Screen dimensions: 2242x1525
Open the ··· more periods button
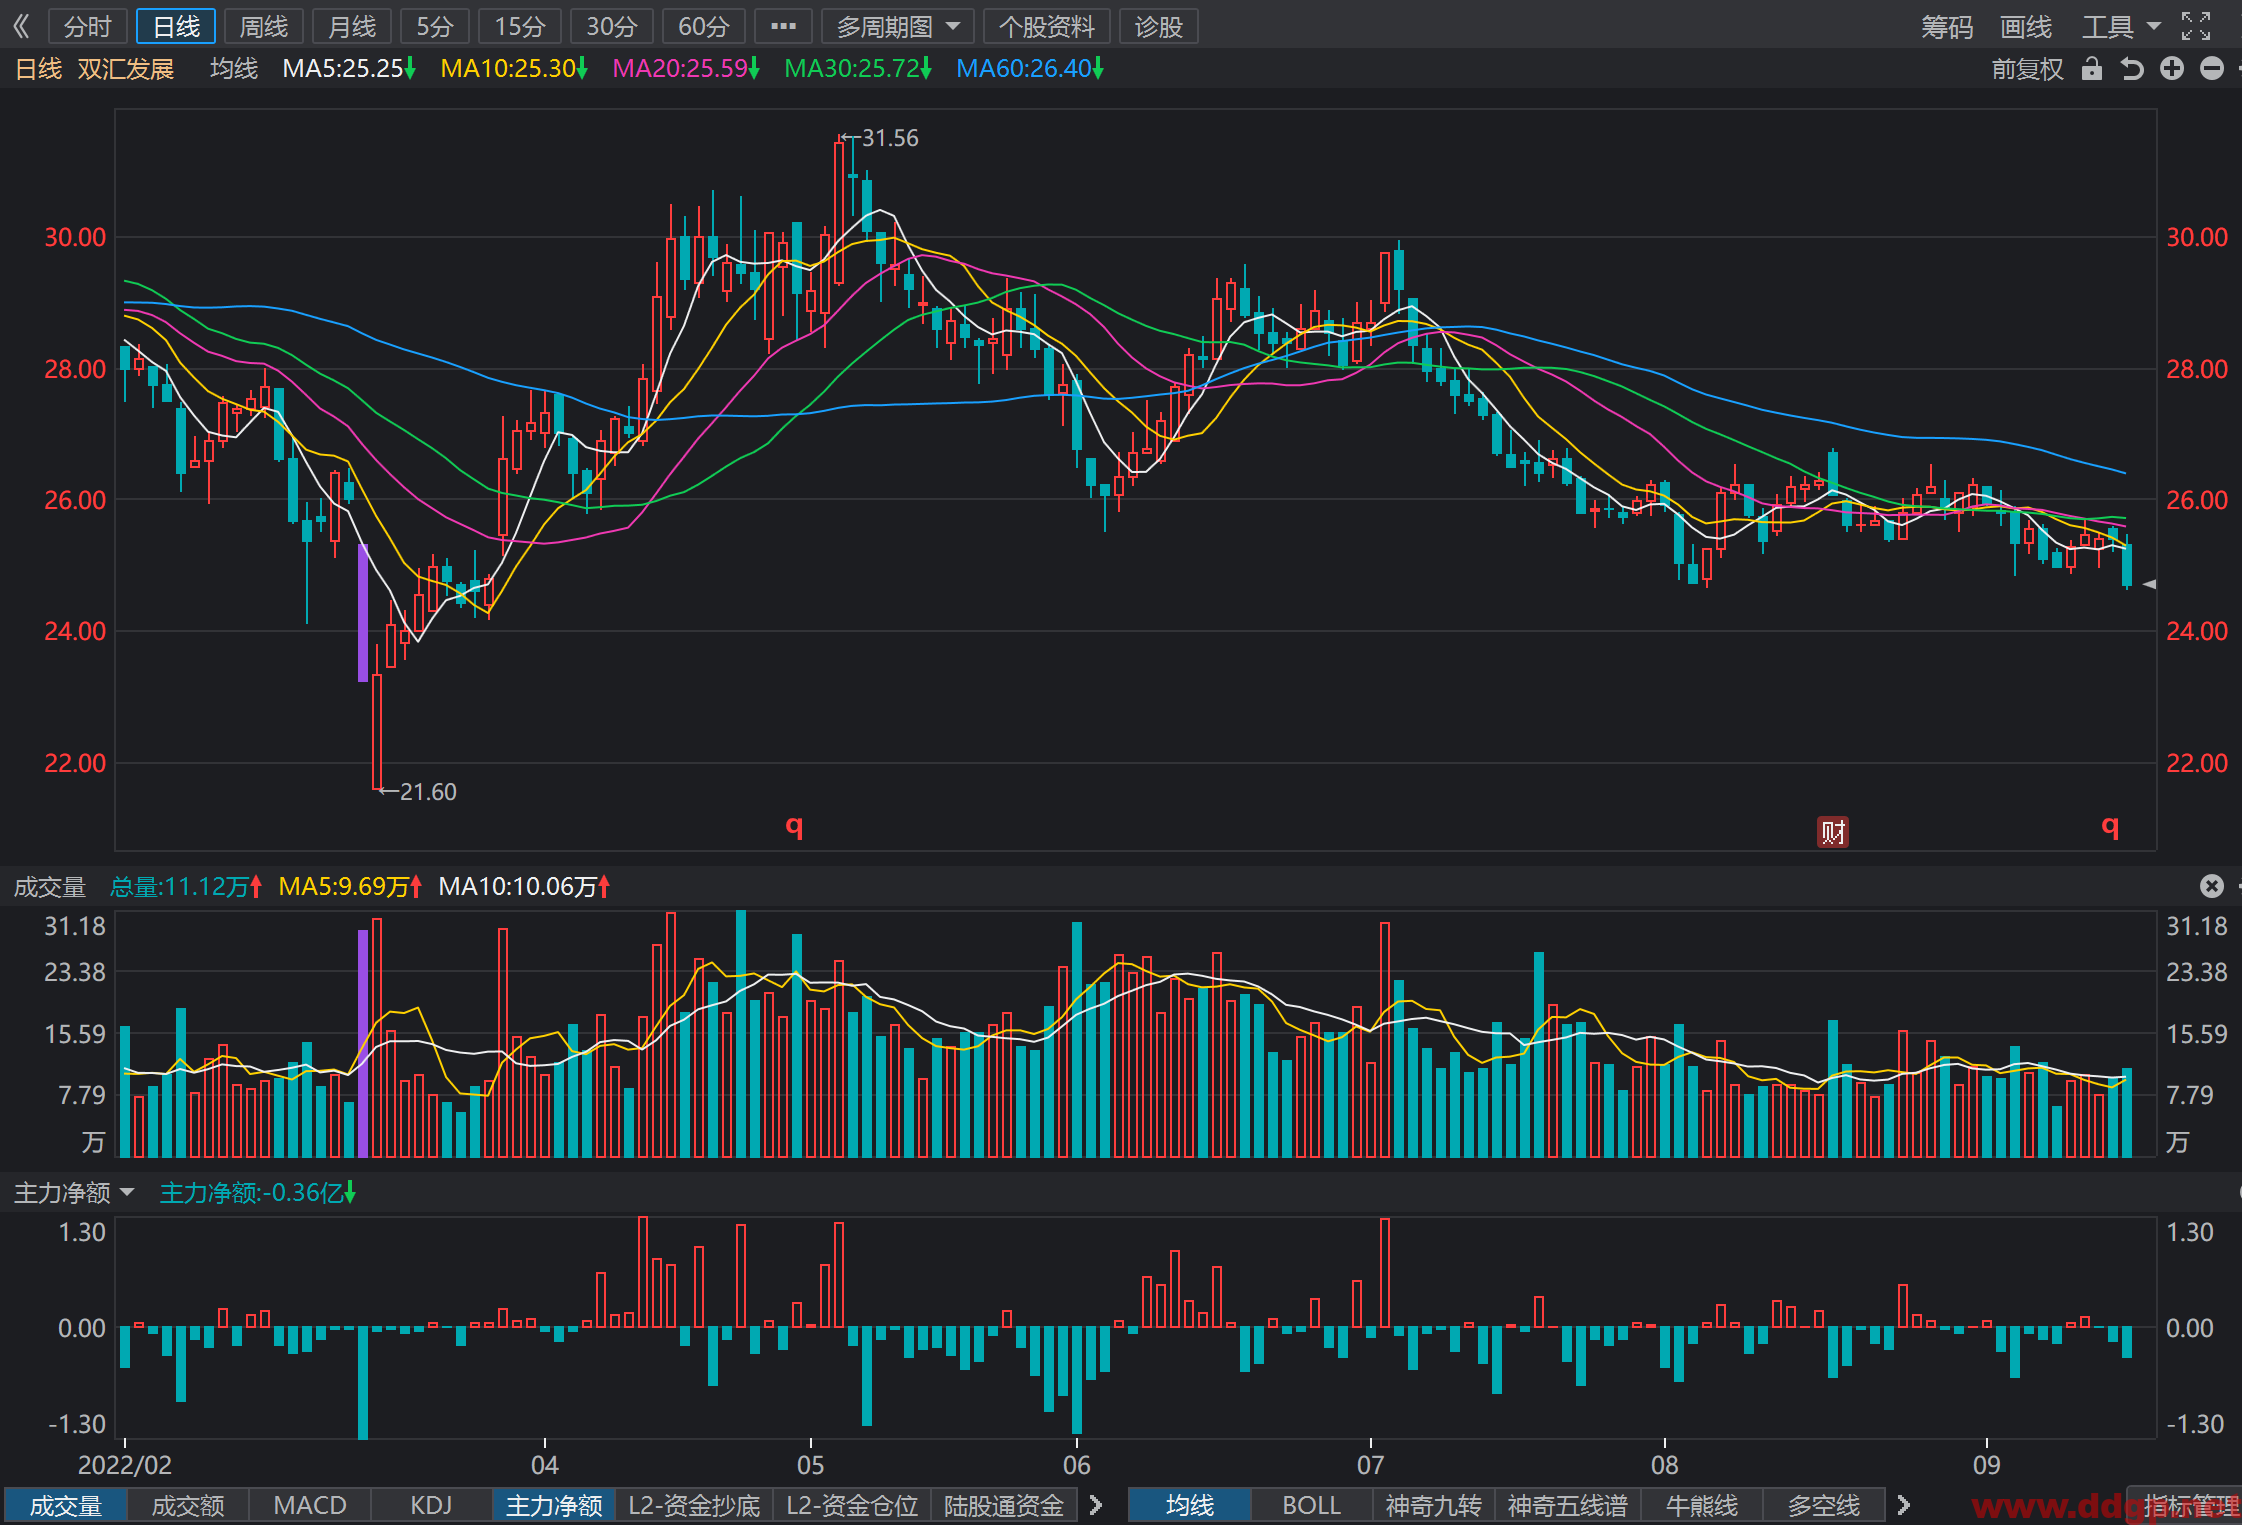783,26
